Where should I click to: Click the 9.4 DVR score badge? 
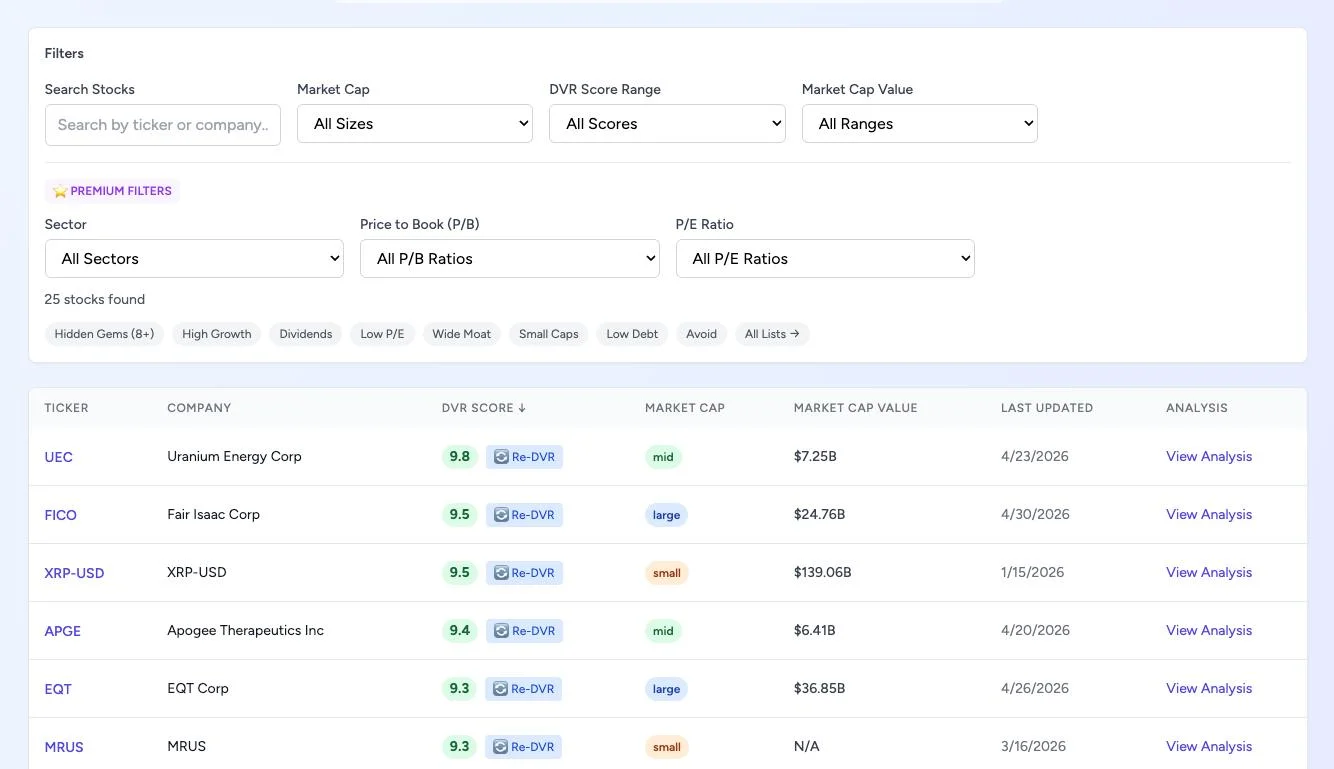(459, 631)
